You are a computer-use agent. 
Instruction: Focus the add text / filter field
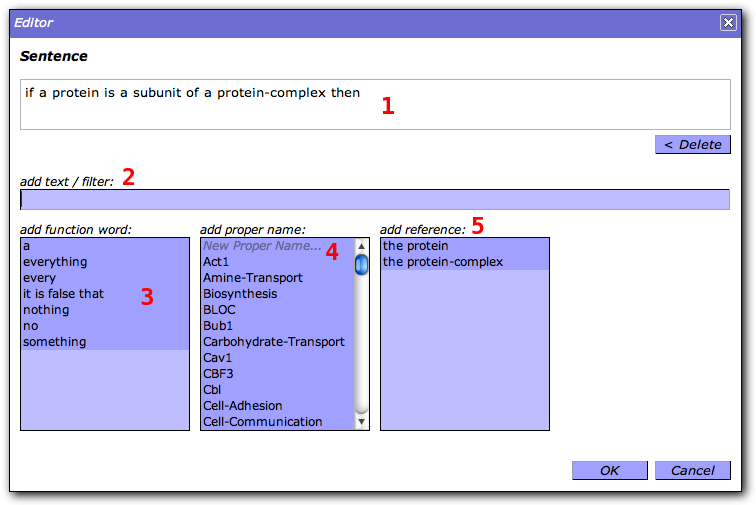click(375, 200)
